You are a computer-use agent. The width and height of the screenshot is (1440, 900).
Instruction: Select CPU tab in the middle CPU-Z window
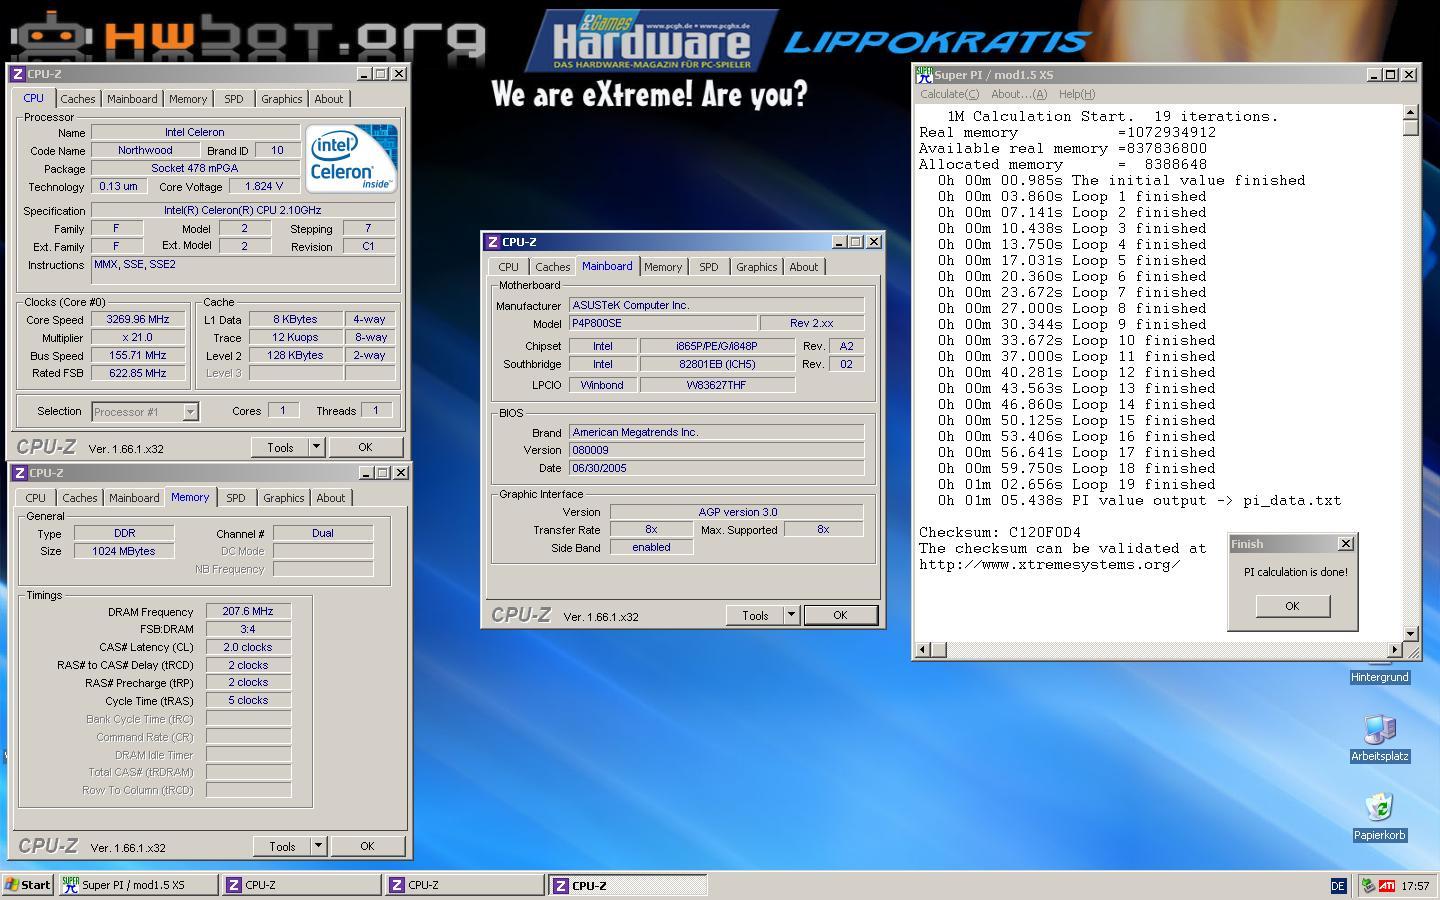508,267
